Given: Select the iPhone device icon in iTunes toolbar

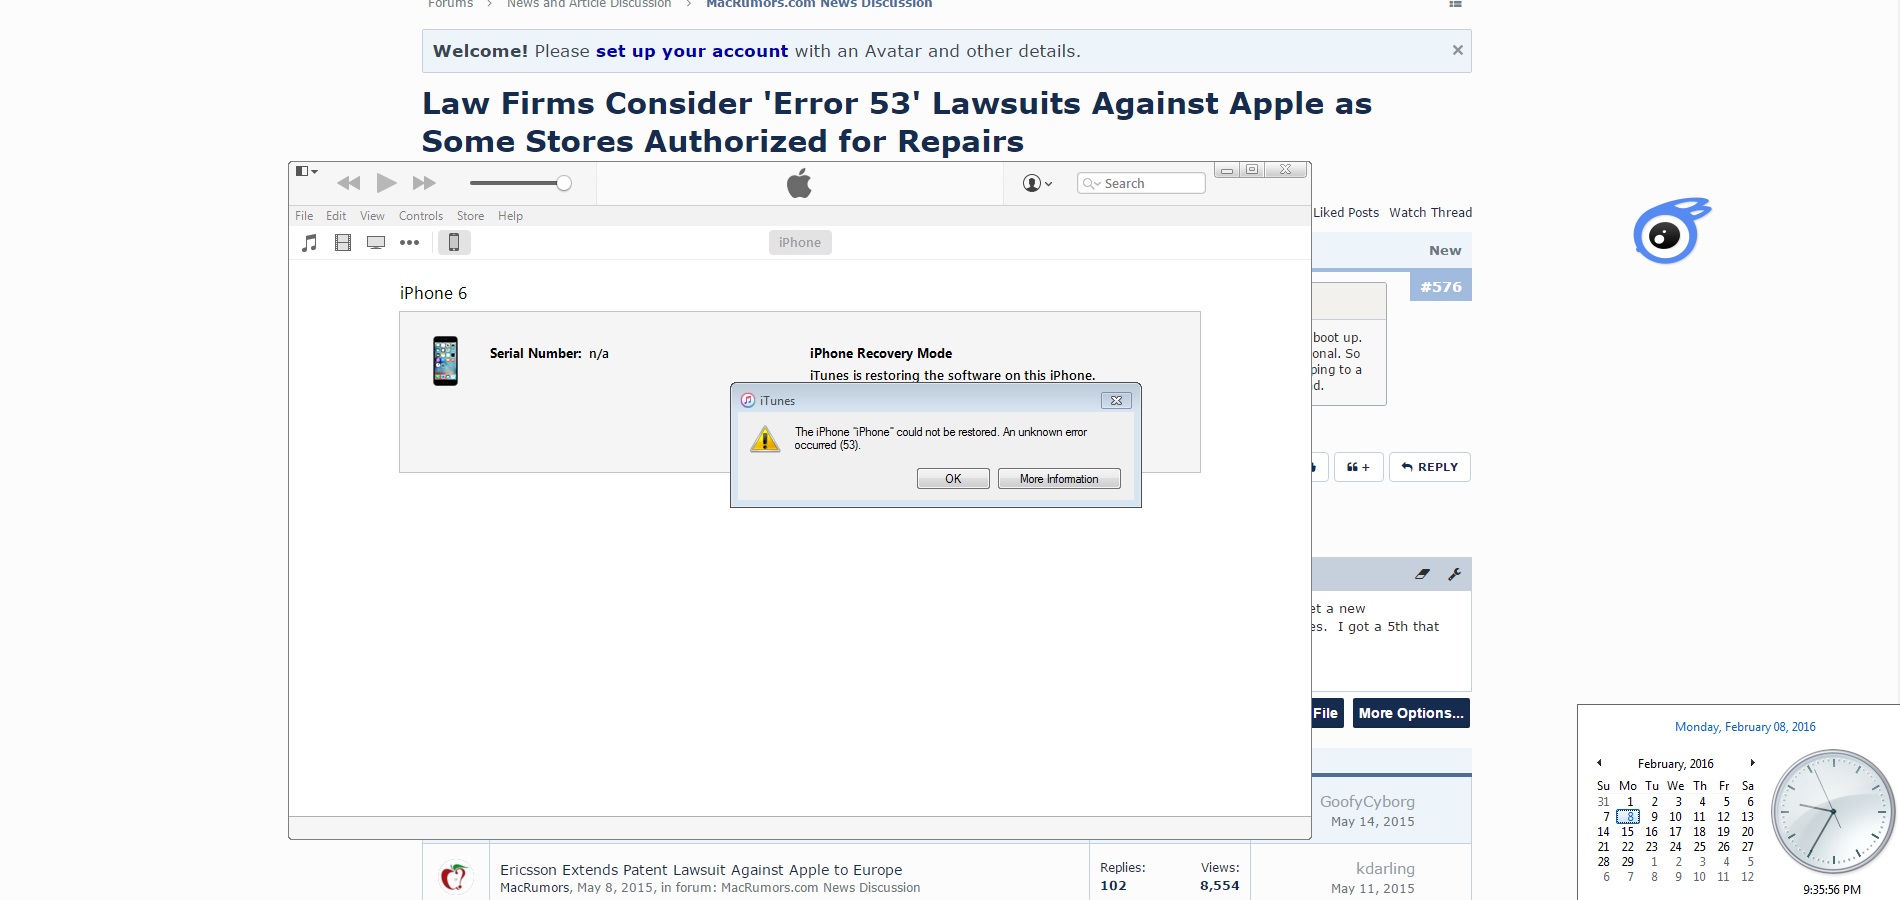Looking at the screenshot, I should 454,242.
